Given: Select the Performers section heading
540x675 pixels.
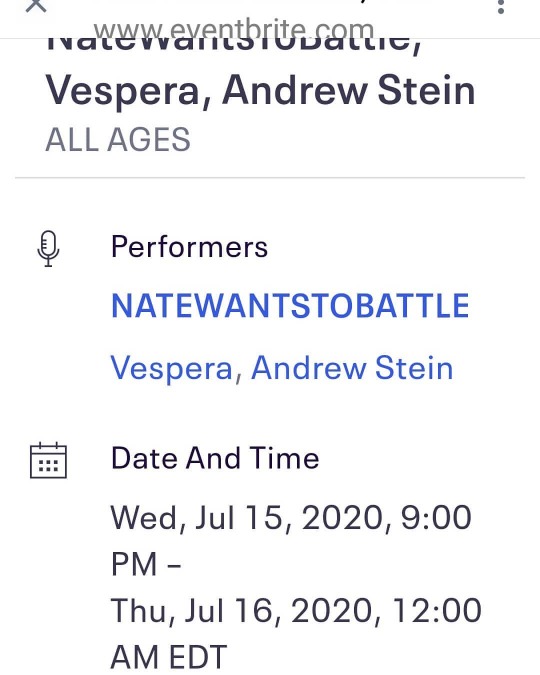Looking at the screenshot, I should tap(189, 247).
